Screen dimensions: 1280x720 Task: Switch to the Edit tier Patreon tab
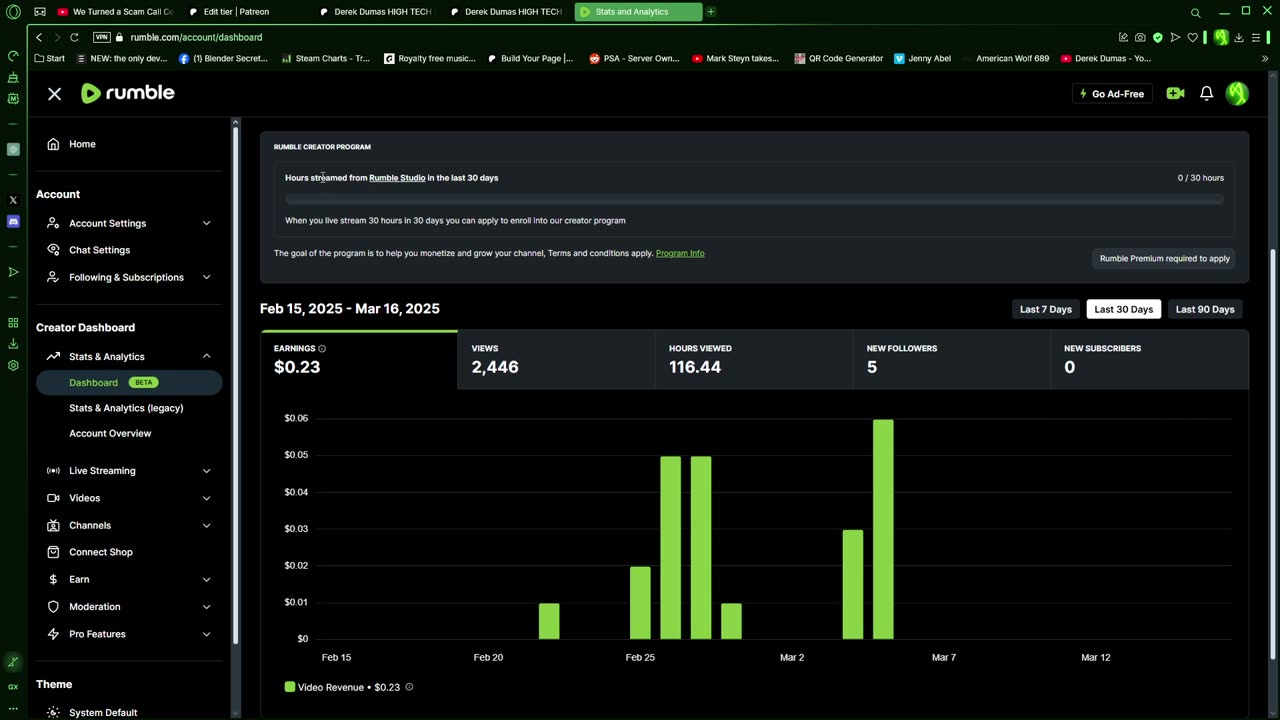236,12
